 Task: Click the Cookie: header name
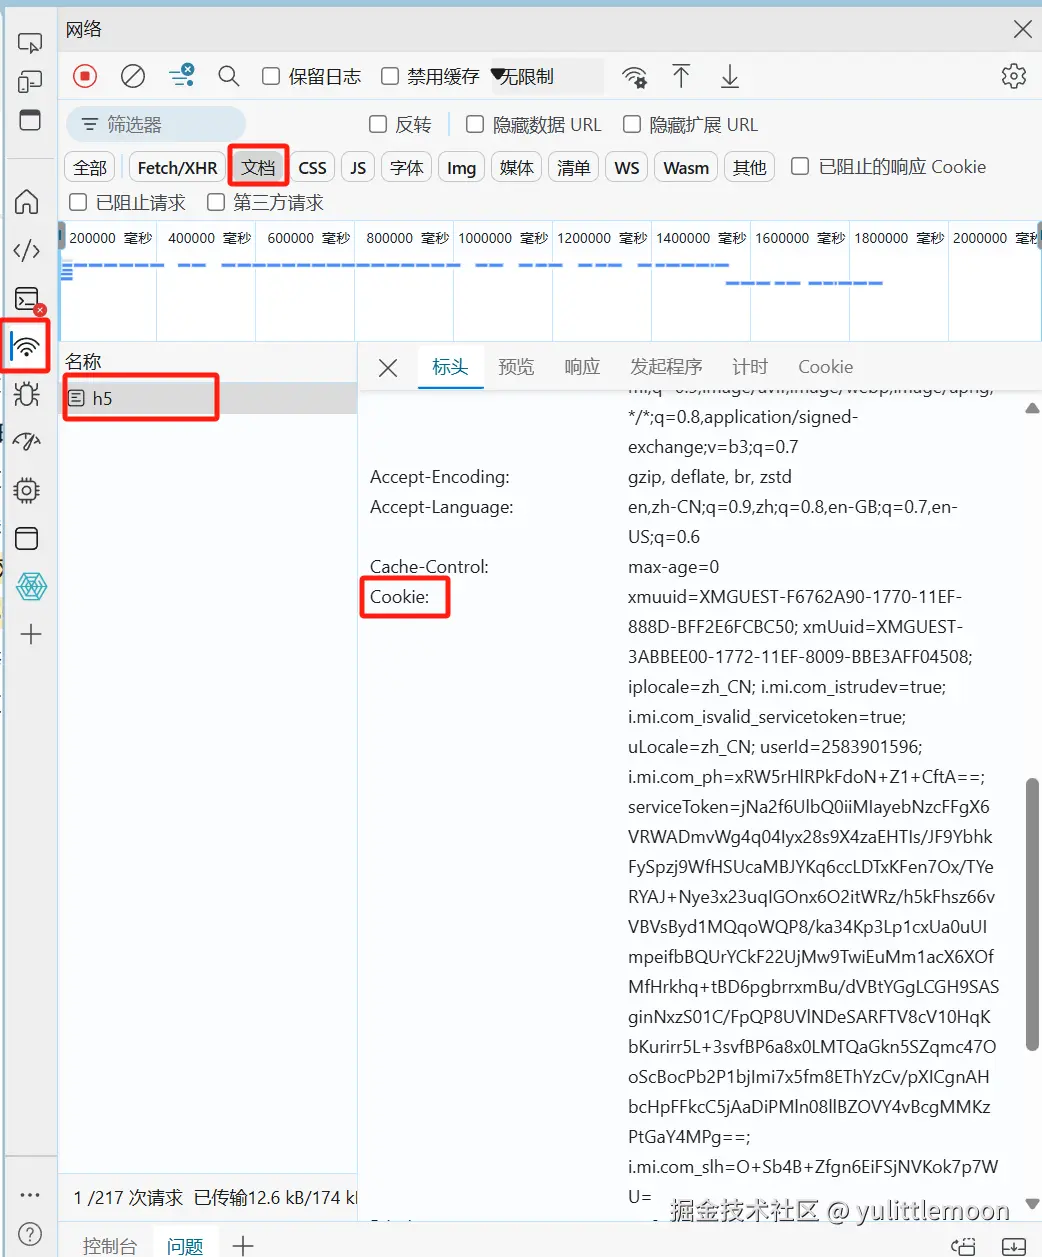[x=399, y=597]
